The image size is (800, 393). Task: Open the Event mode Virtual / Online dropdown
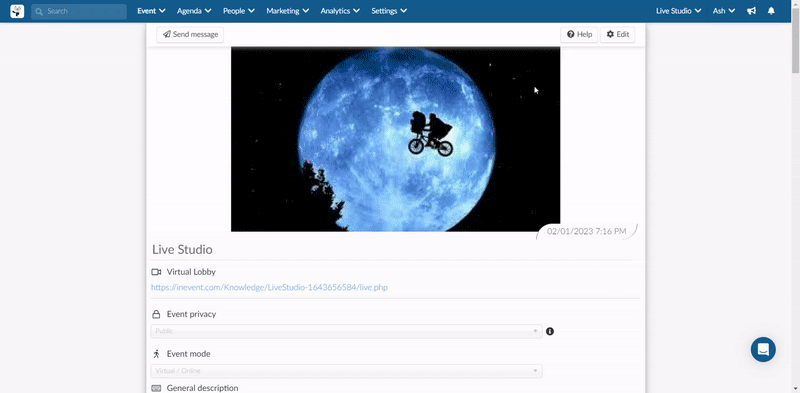click(346, 371)
